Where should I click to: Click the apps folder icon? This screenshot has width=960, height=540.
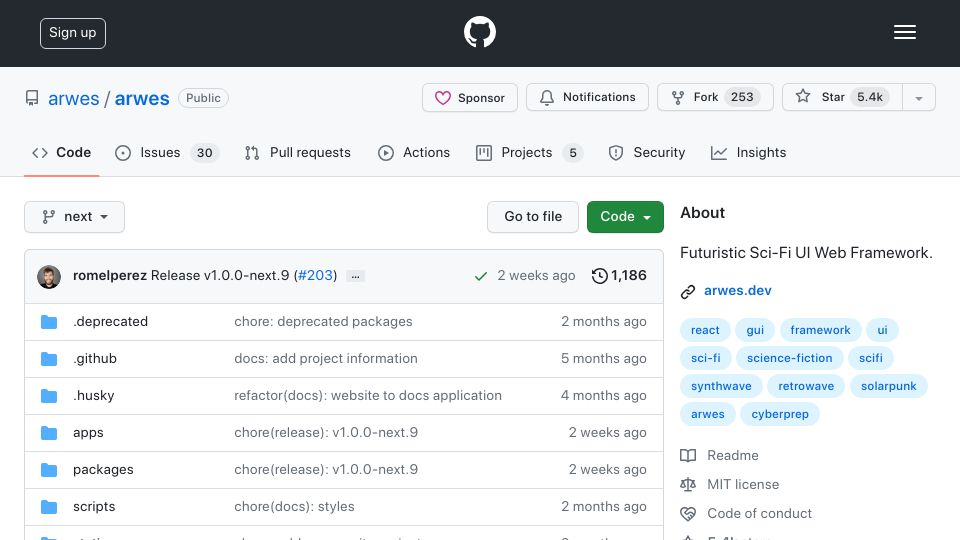[49, 433]
